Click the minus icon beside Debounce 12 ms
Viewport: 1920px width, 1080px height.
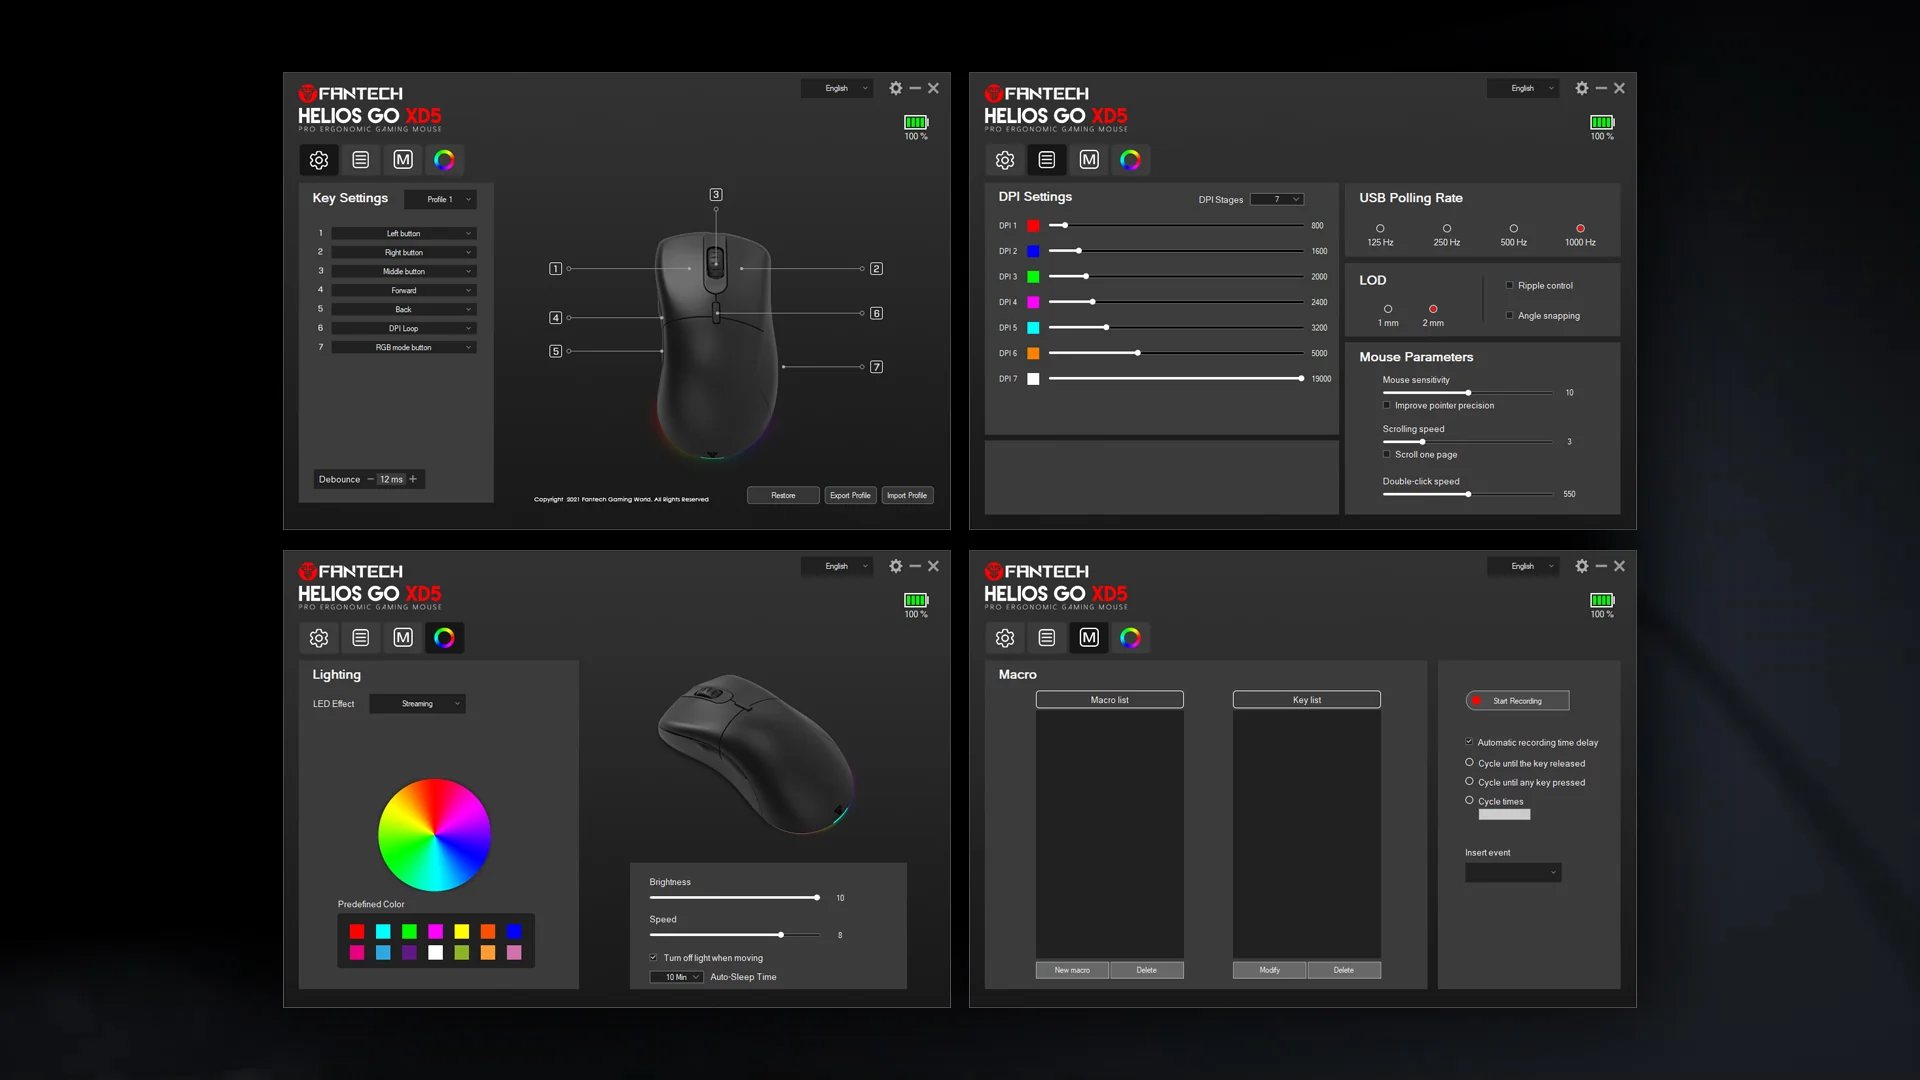click(370, 479)
